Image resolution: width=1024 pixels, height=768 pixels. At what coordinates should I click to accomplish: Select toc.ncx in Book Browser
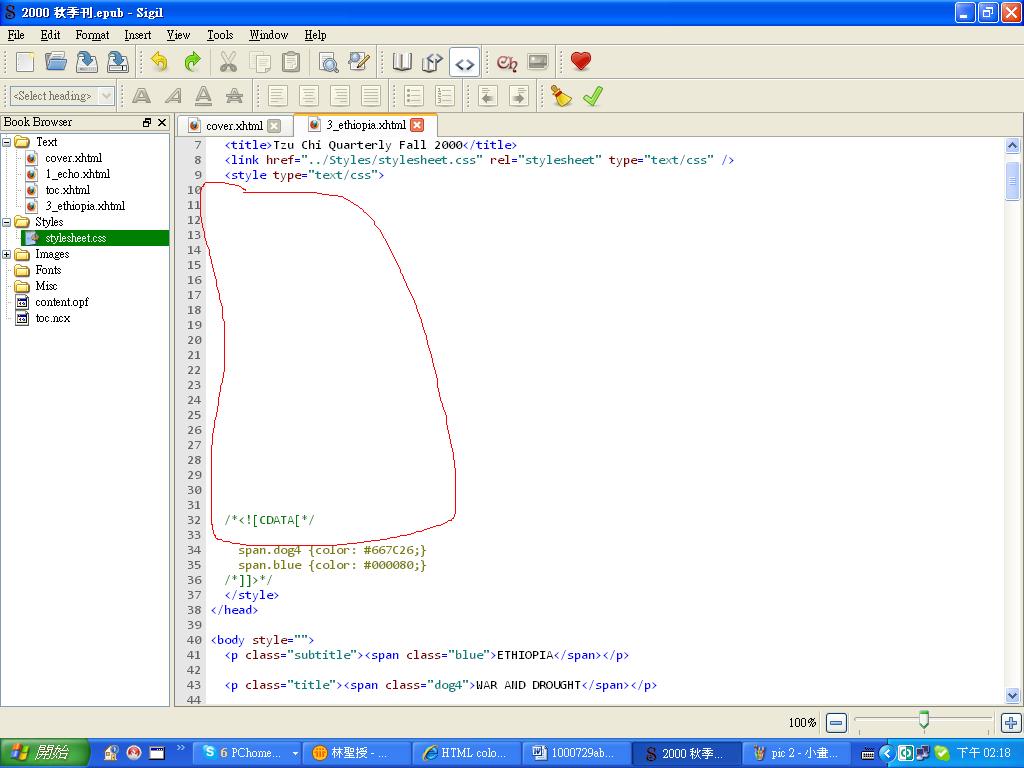click(x=52, y=318)
